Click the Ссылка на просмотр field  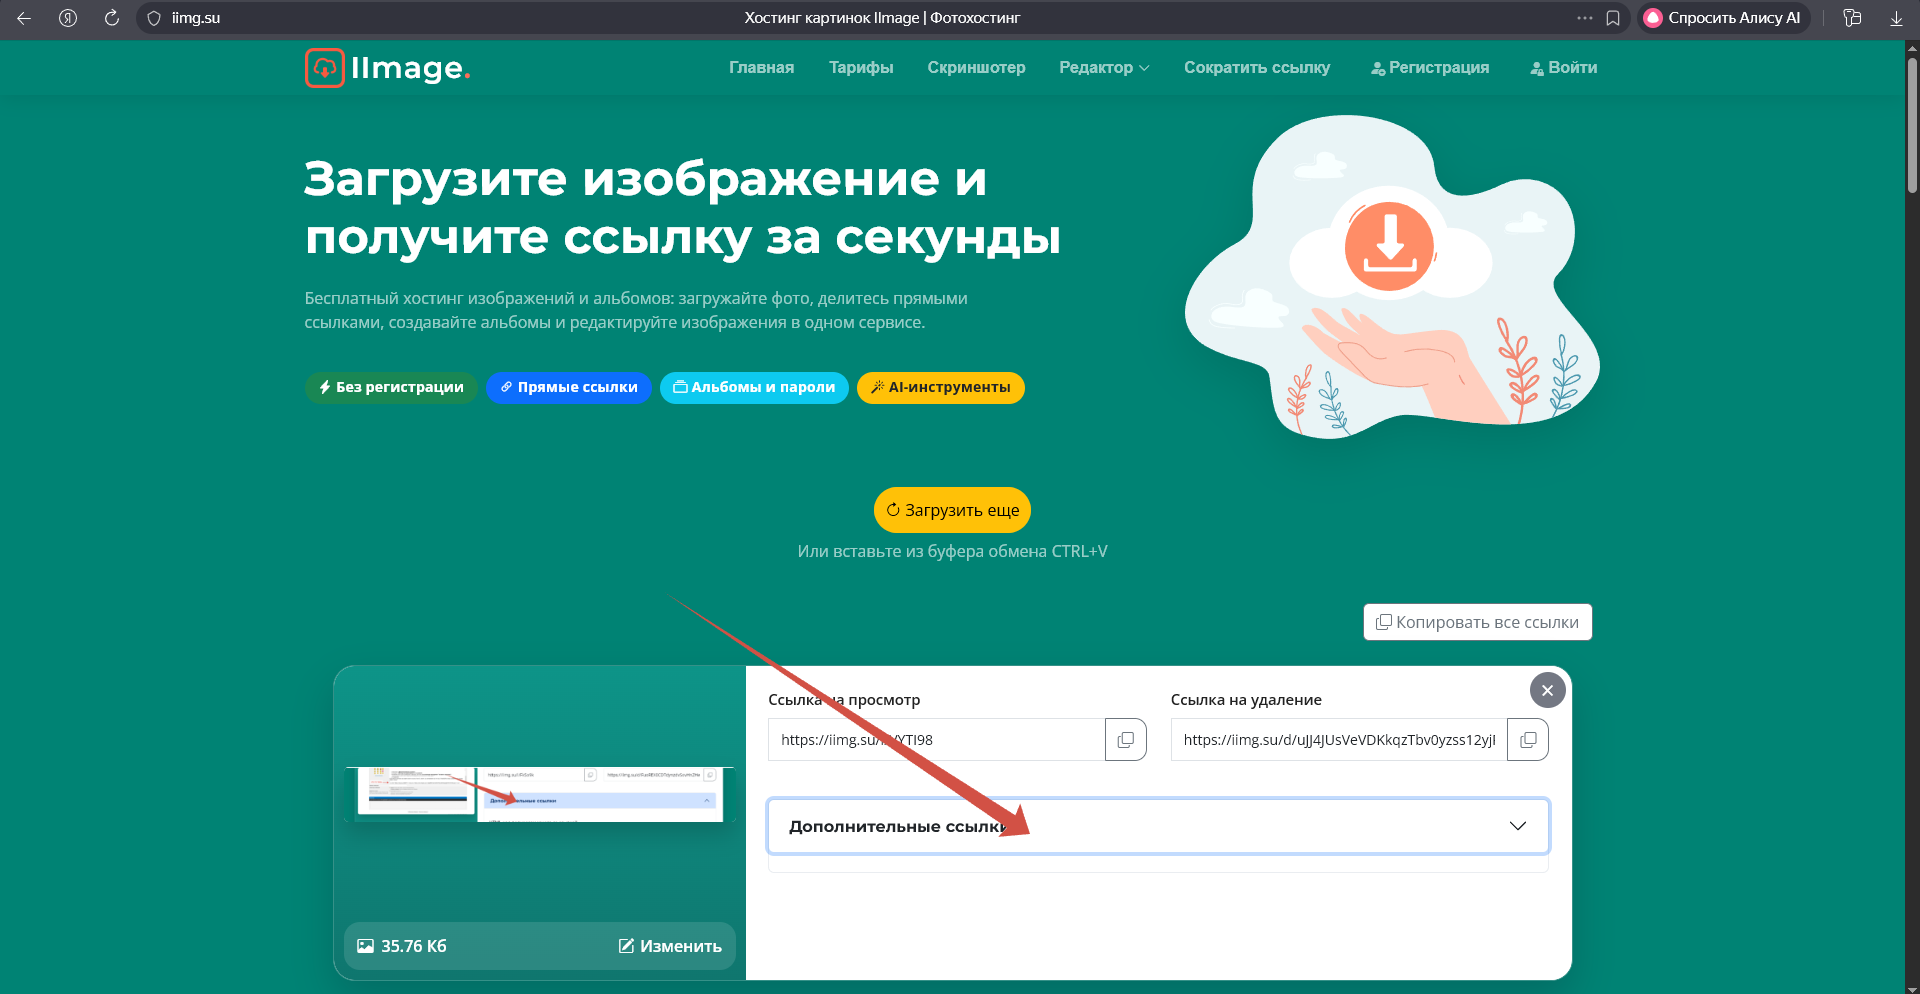936,740
